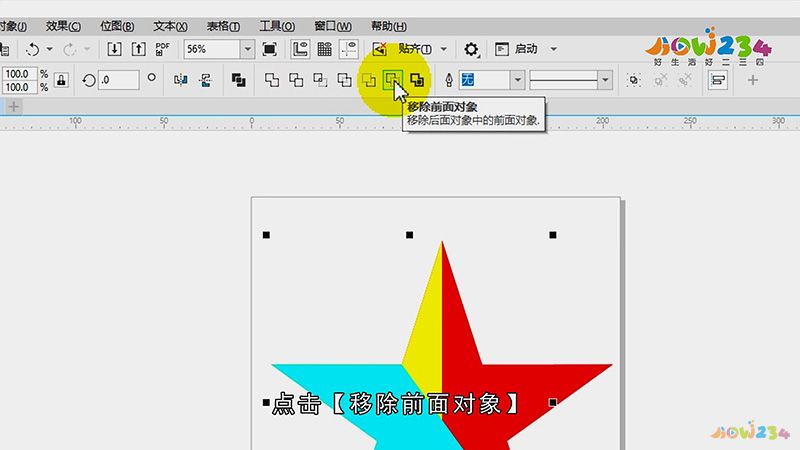The width and height of the screenshot is (800, 450).
Task: Open the zoom level dropdown arrow
Action: (x=247, y=49)
